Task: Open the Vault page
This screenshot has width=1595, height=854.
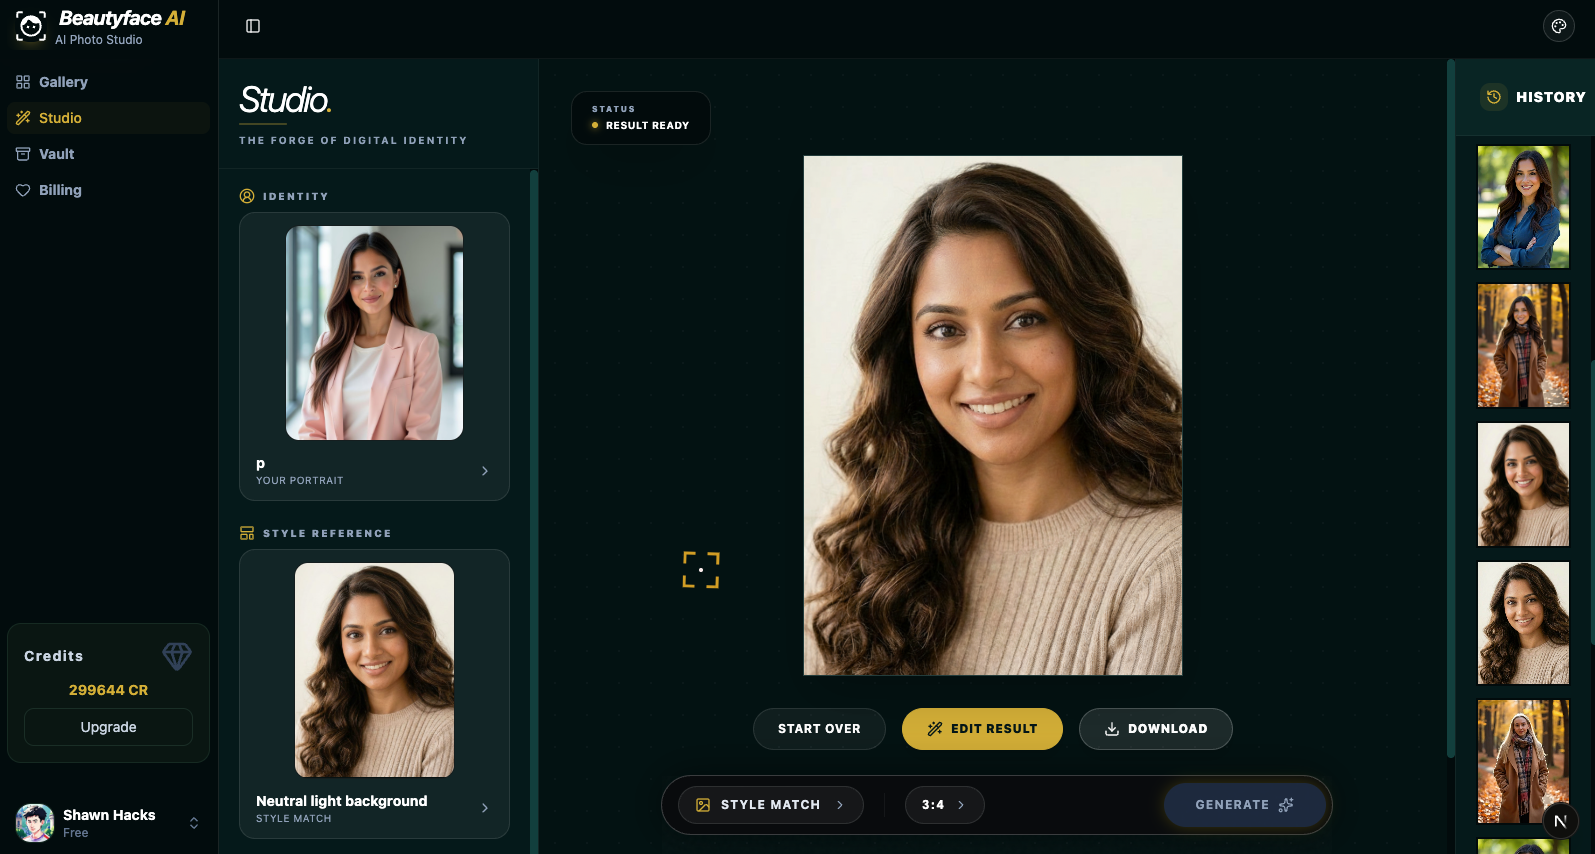Action: (108, 154)
